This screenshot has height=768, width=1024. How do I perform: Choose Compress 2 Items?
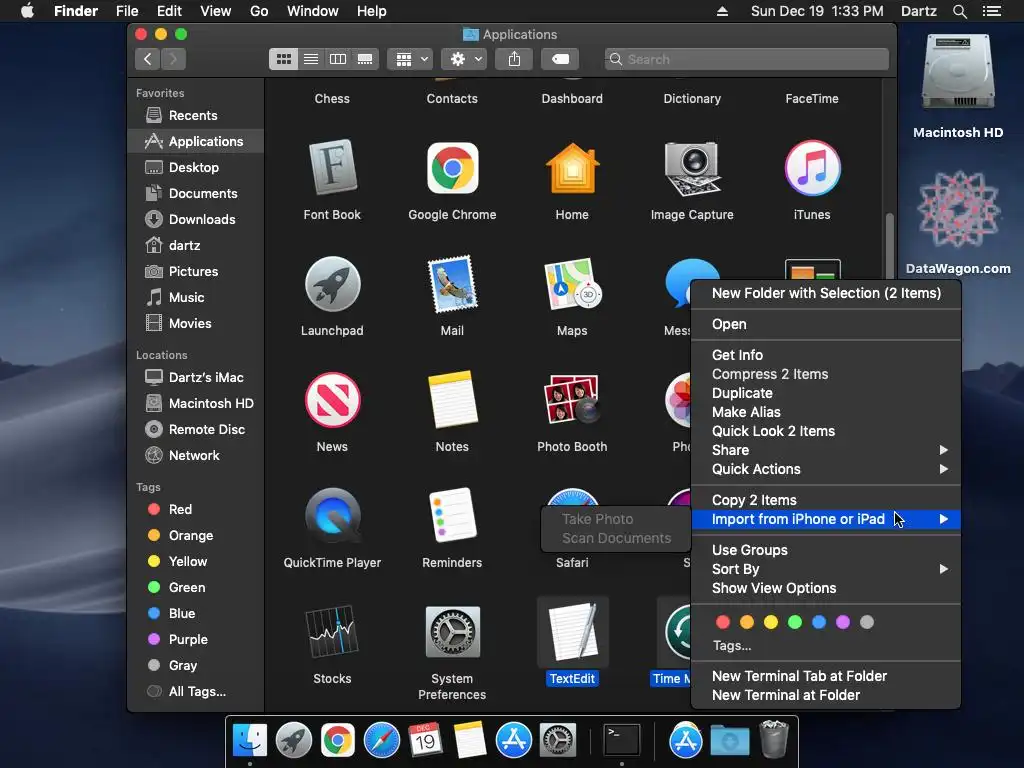826,374
